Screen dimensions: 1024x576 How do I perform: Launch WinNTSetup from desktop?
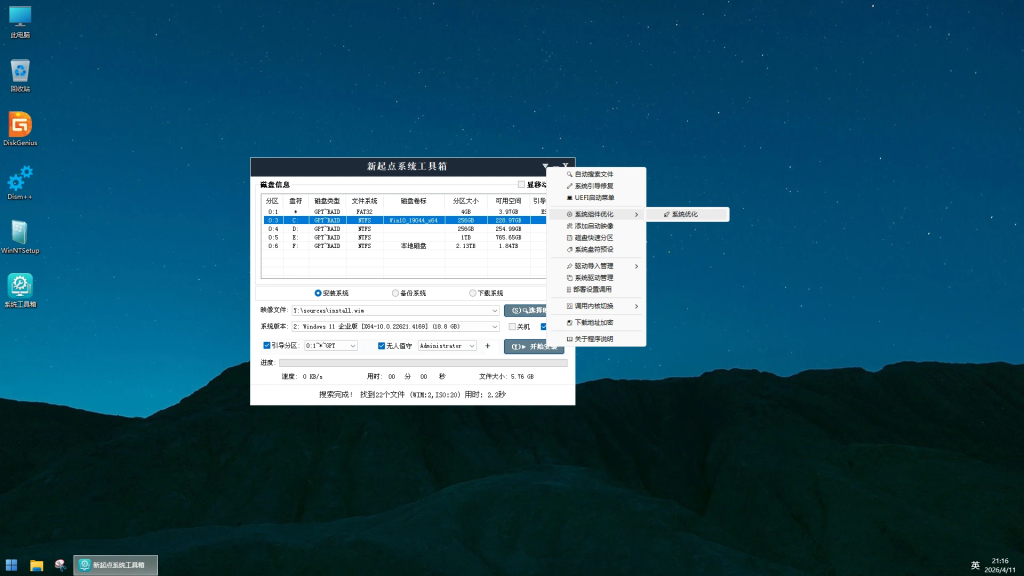pyautogui.click(x=20, y=235)
